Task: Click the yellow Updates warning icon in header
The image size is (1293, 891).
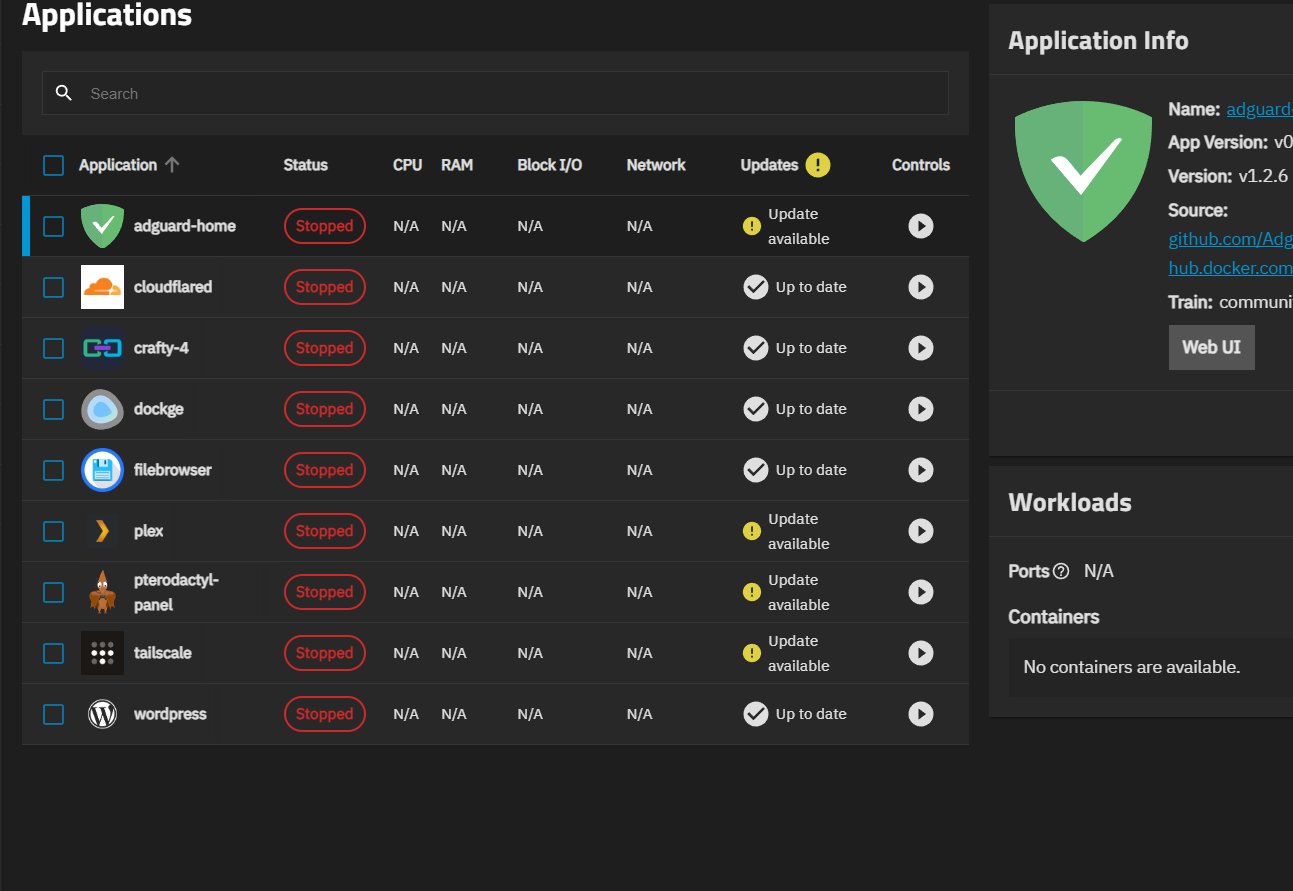Action: point(817,165)
